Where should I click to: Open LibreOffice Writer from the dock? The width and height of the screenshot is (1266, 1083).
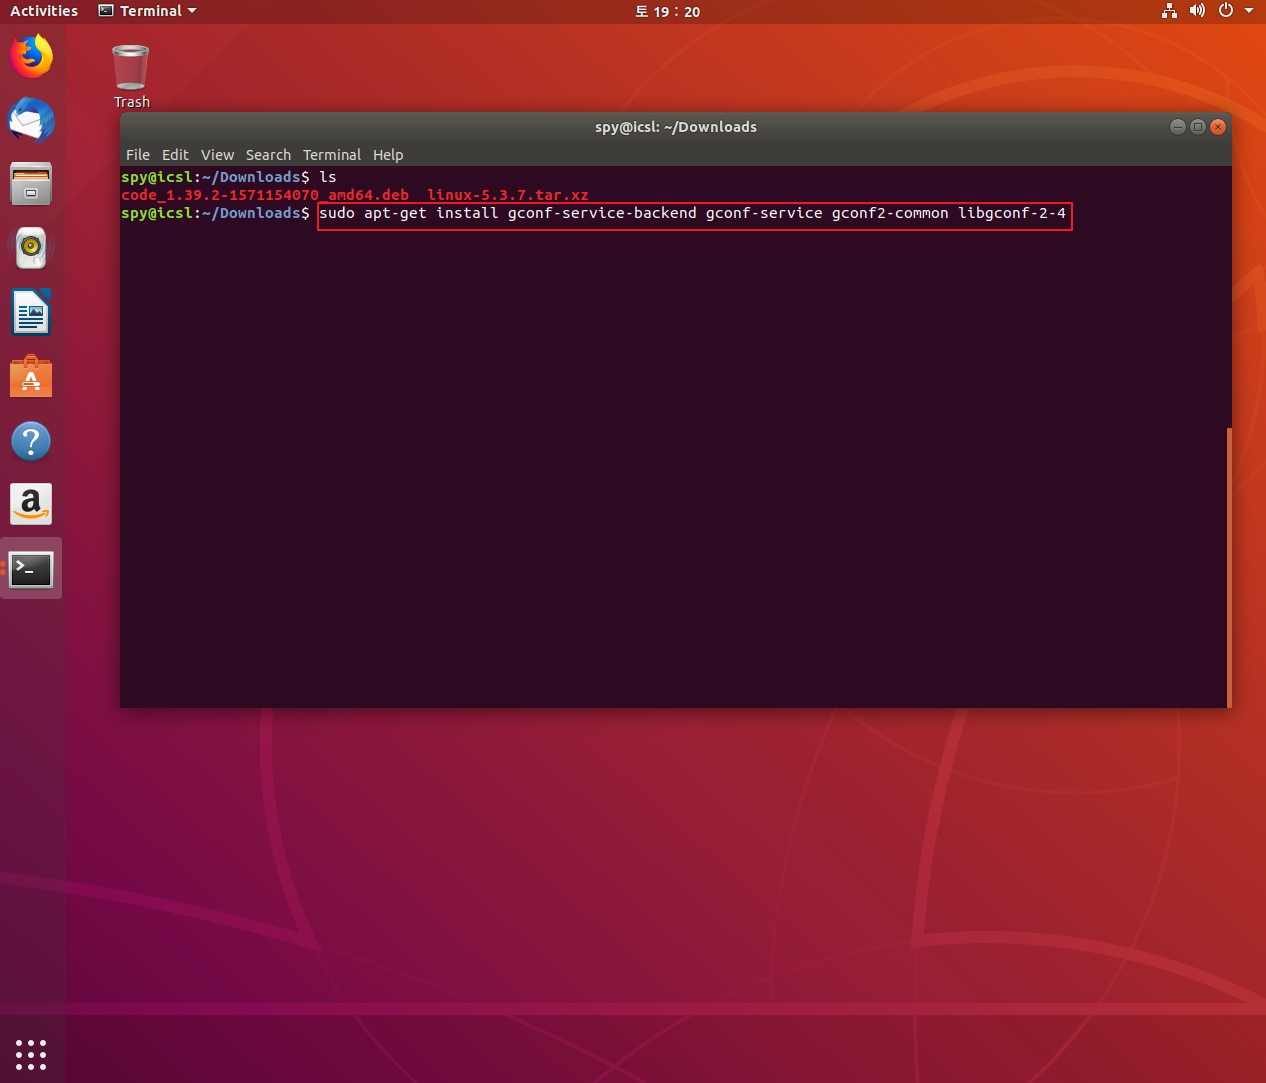(31, 312)
